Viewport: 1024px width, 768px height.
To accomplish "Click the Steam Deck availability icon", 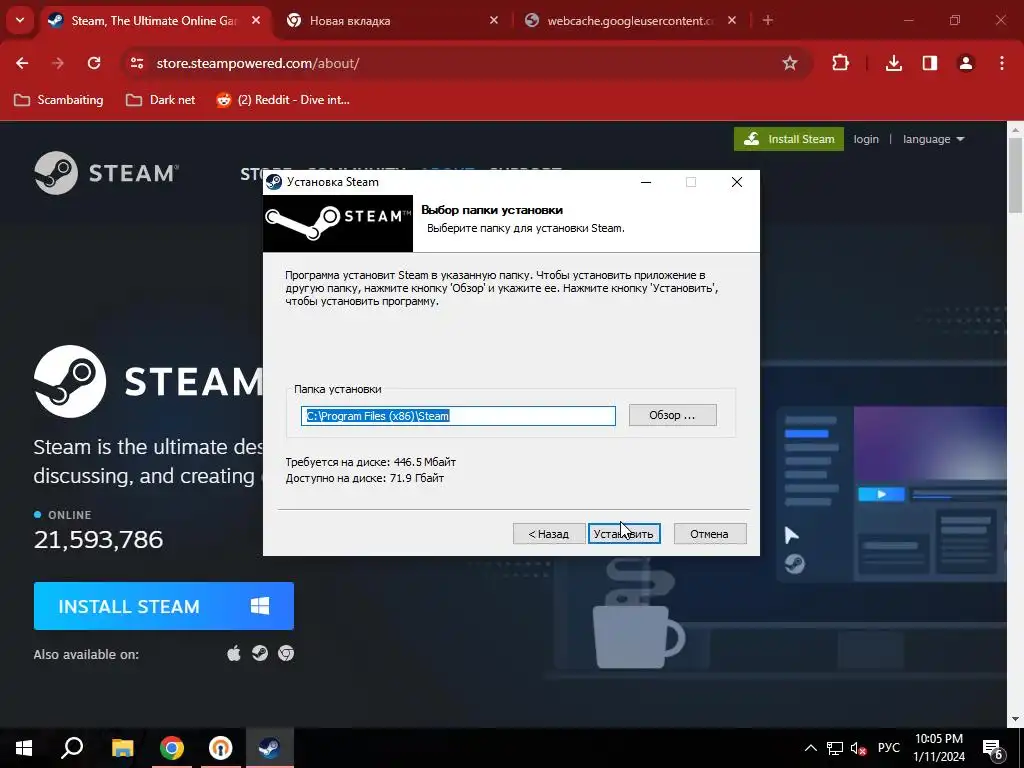I will (x=260, y=654).
